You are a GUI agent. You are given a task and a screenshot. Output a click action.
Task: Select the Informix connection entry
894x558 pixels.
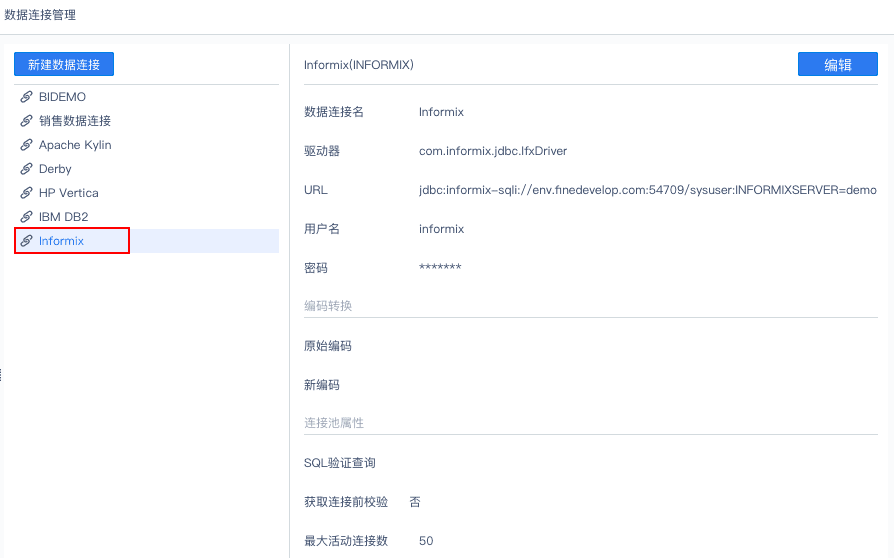click(61, 241)
